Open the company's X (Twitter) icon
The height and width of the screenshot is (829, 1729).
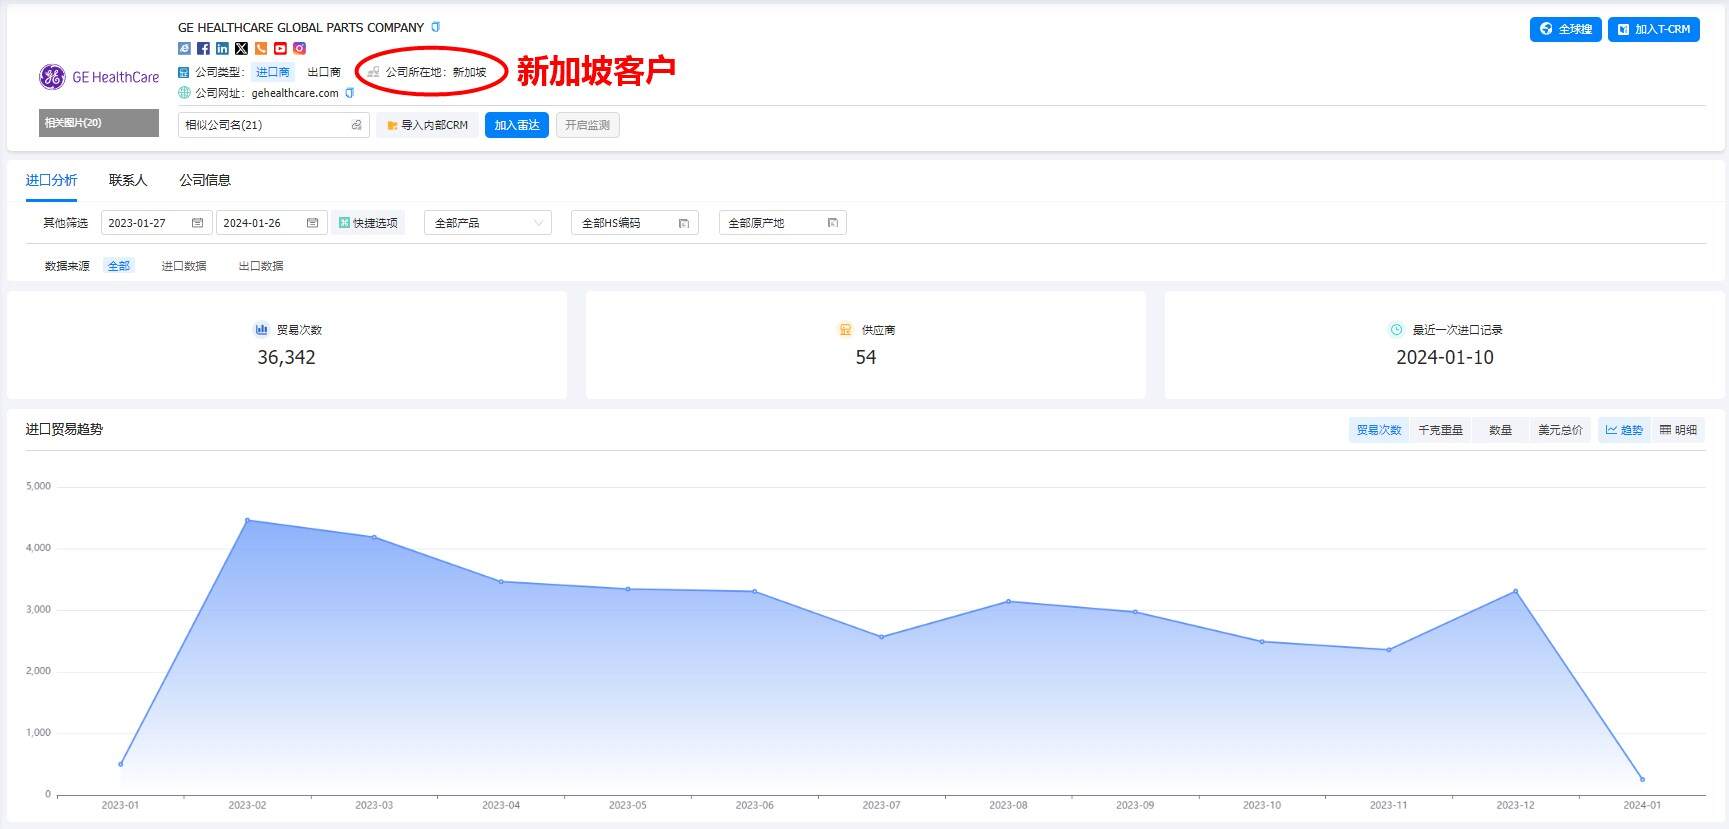(x=241, y=48)
